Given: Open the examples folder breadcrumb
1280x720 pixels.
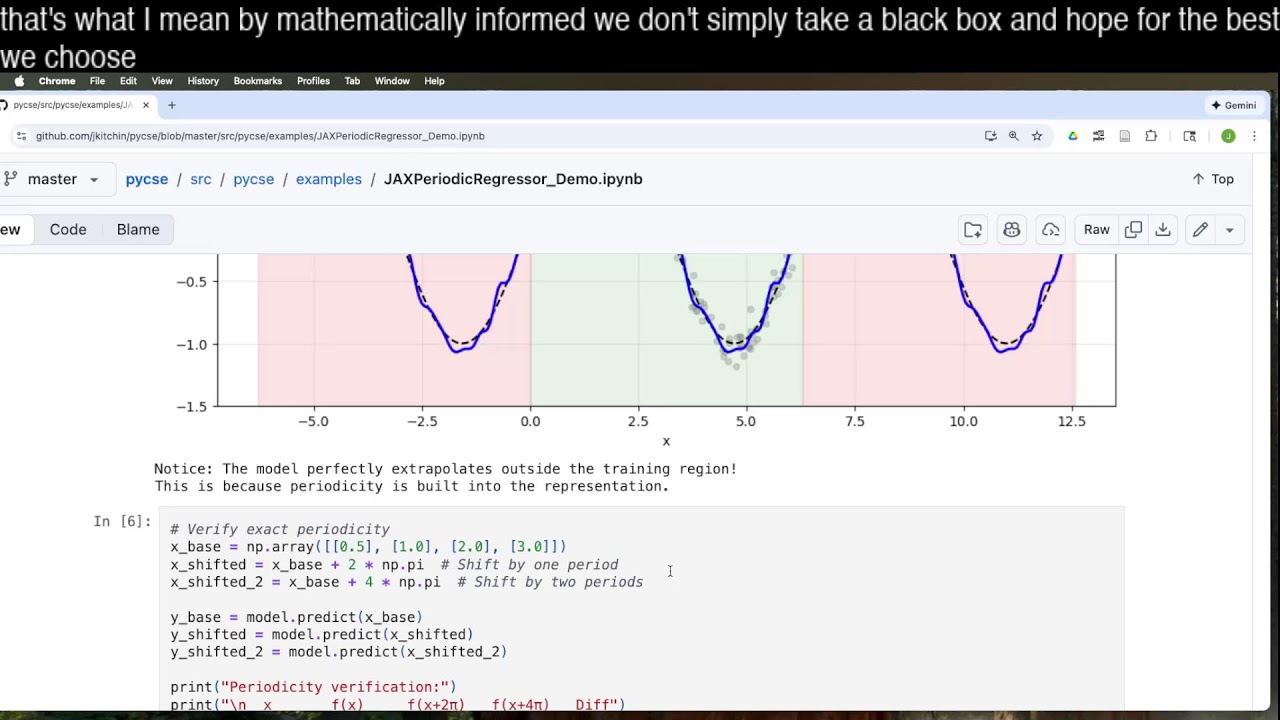Looking at the screenshot, I should pos(329,179).
